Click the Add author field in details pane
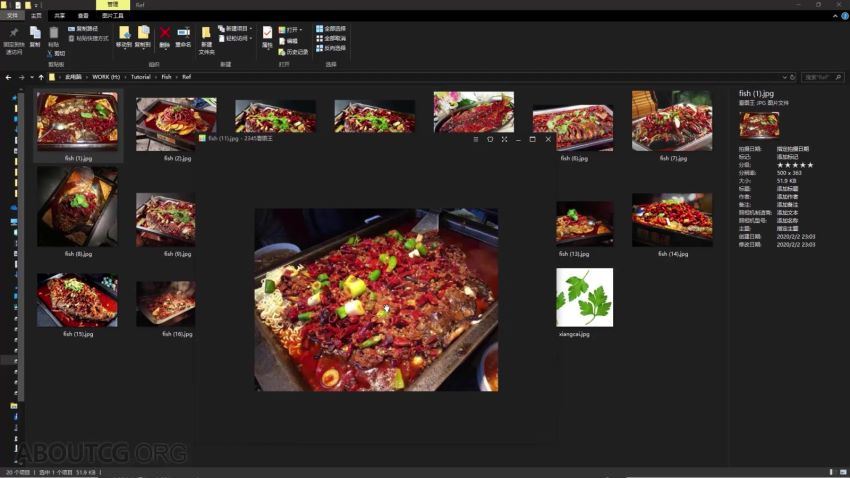This screenshot has width=850, height=478. (788, 197)
